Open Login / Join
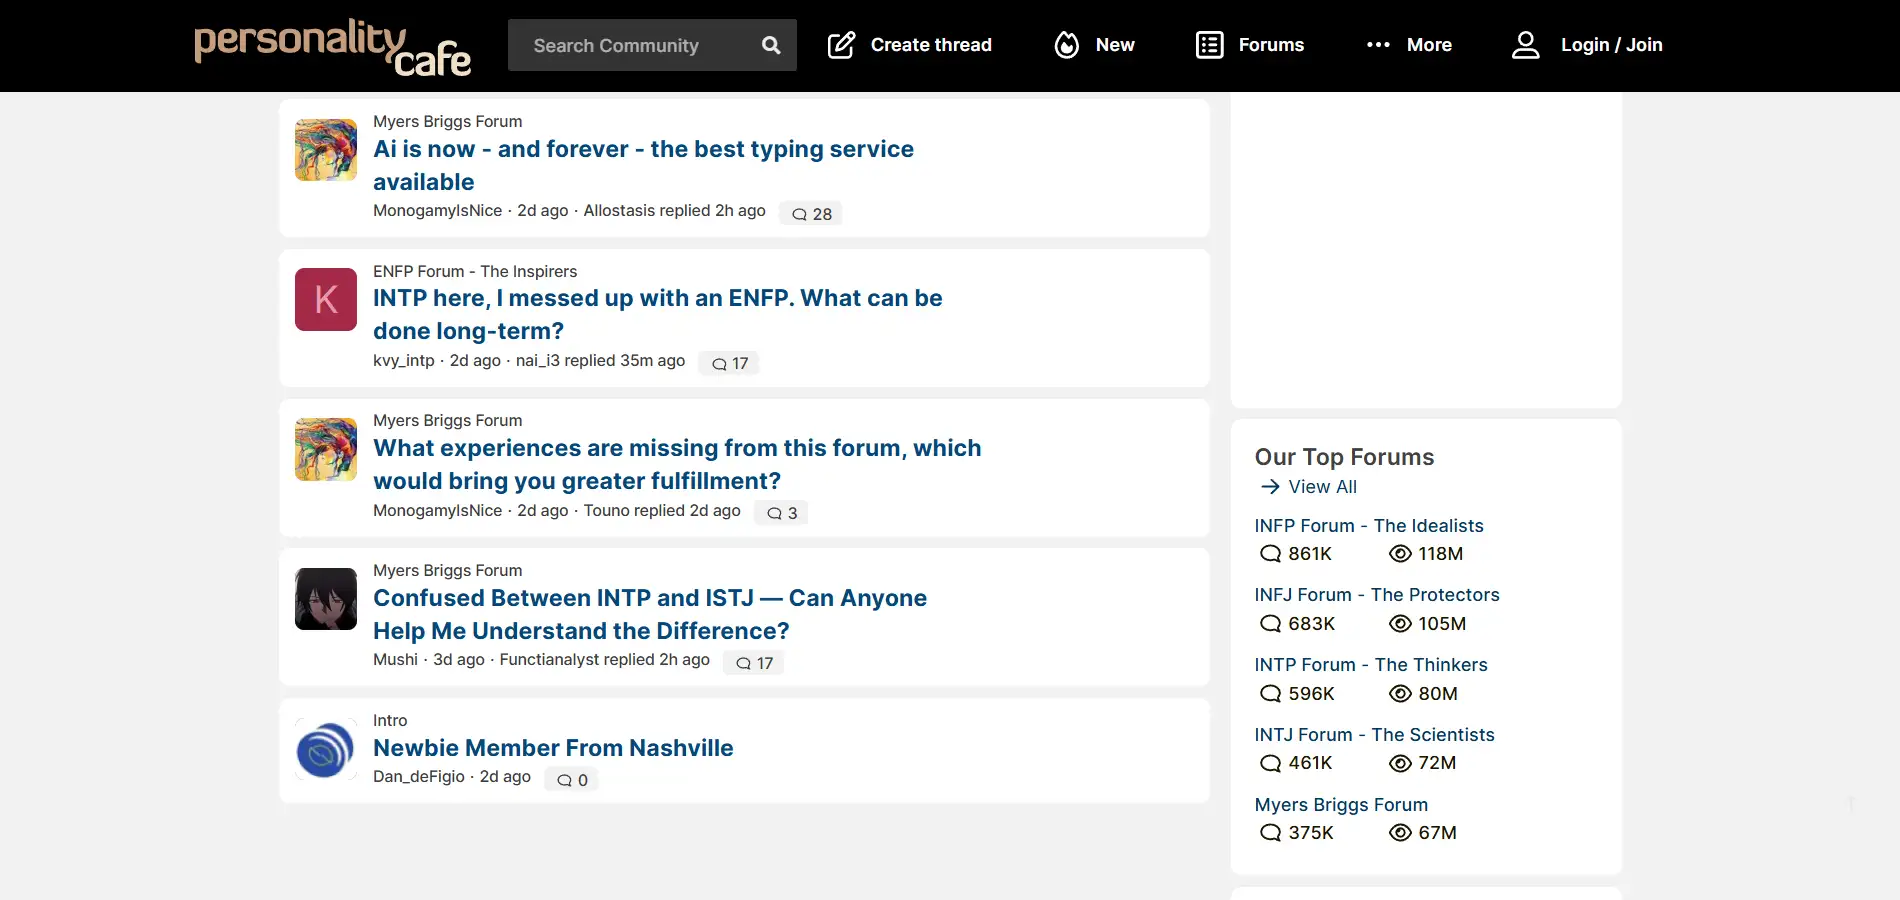Image resolution: width=1900 pixels, height=900 pixels. pyautogui.click(x=1611, y=45)
